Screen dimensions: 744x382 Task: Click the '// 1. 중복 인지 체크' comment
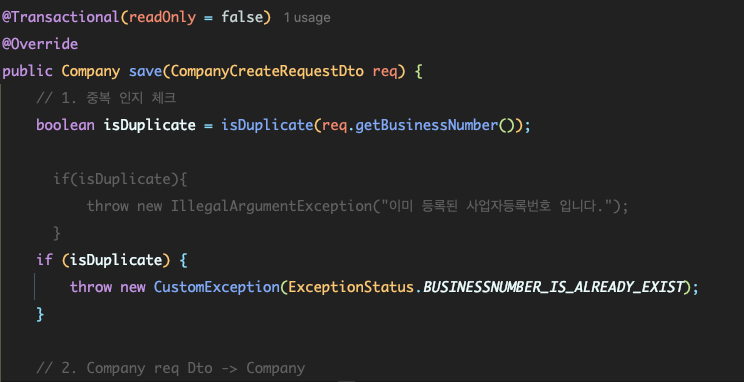click(x=106, y=98)
